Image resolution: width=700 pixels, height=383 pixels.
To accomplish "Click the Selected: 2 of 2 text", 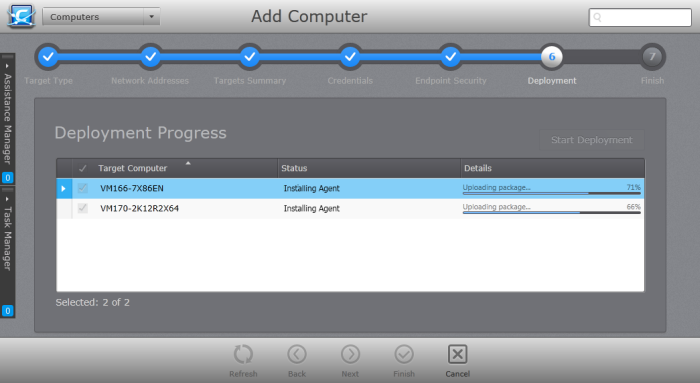I will [x=92, y=303].
